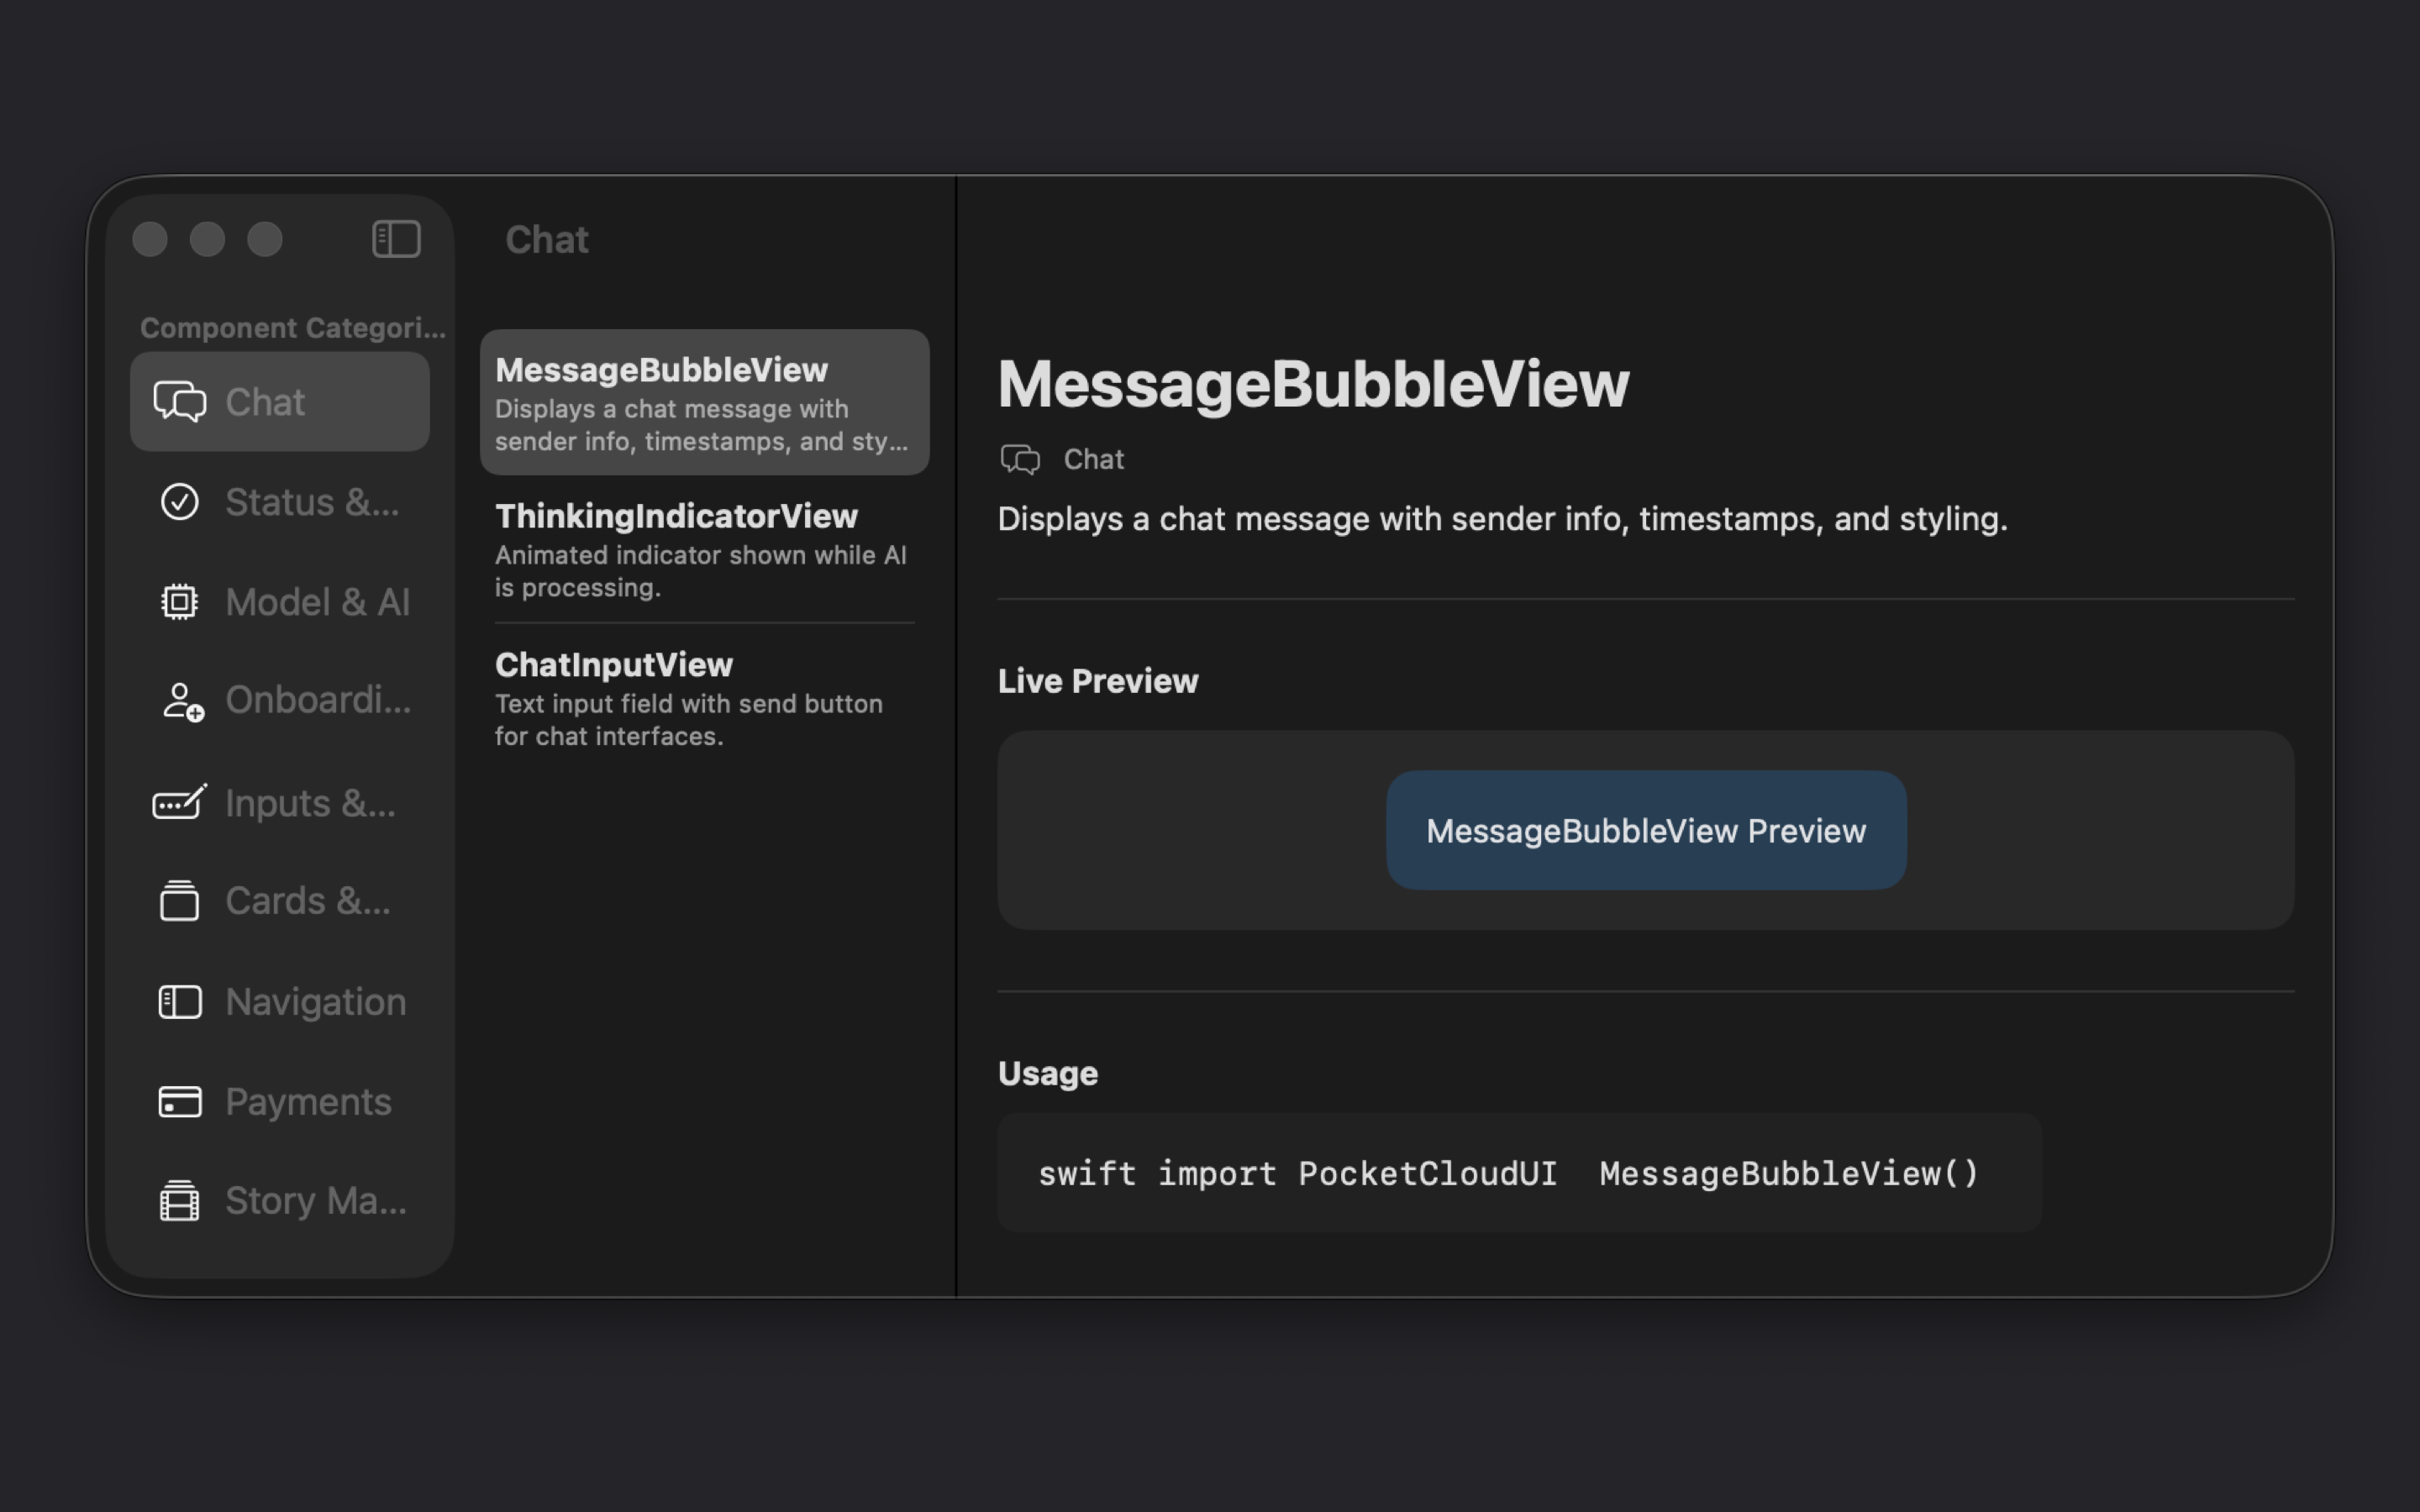Open the Payments credit card icon
Image resolution: width=2420 pixels, height=1512 pixels.
[180, 1102]
